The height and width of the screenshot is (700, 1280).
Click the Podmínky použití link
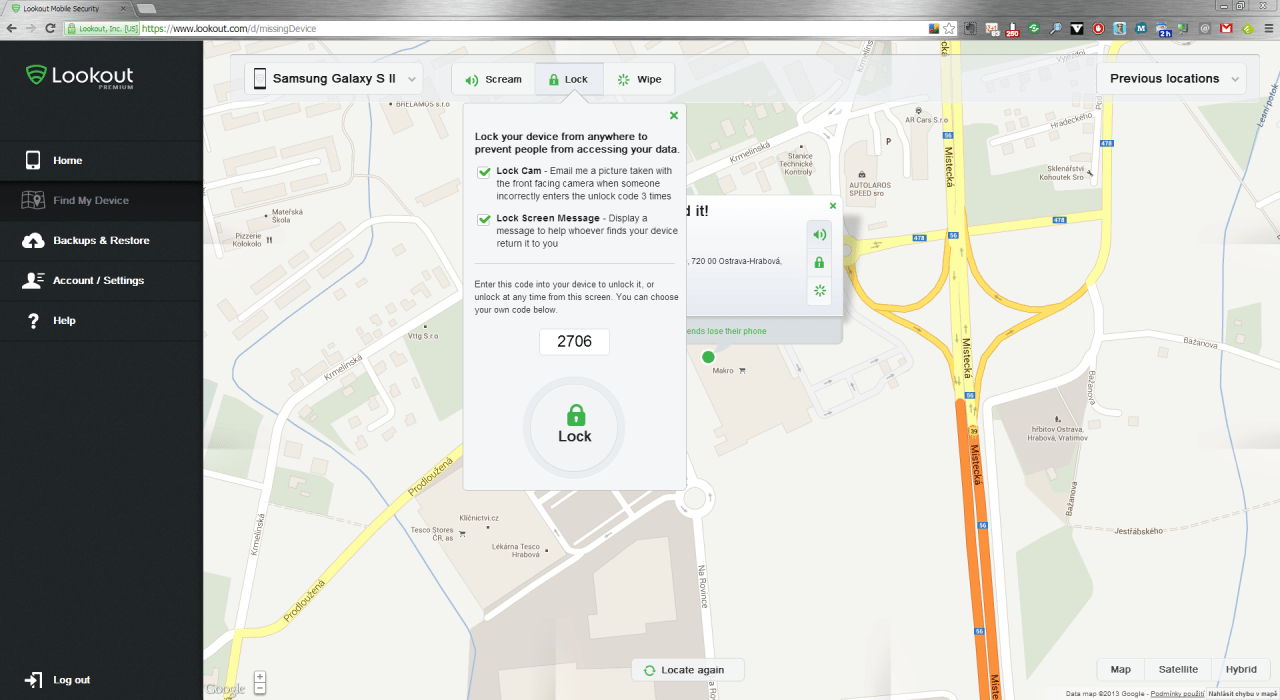coord(1177,693)
